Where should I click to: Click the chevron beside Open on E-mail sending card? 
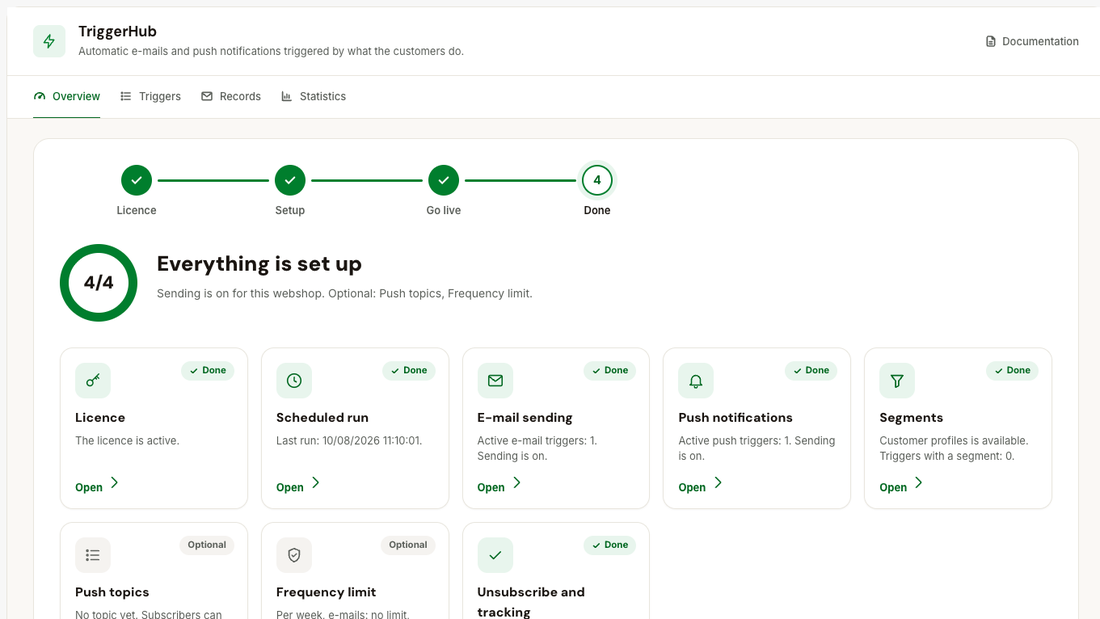tap(517, 483)
